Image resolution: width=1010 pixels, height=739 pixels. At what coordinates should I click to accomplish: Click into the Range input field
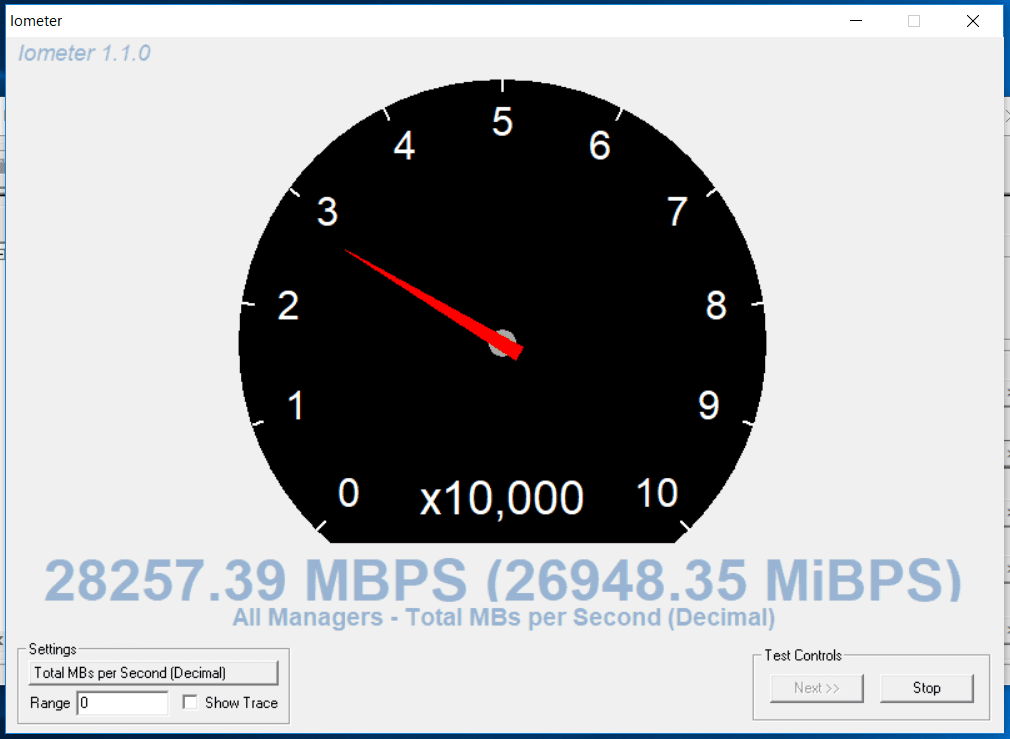point(122,703)
